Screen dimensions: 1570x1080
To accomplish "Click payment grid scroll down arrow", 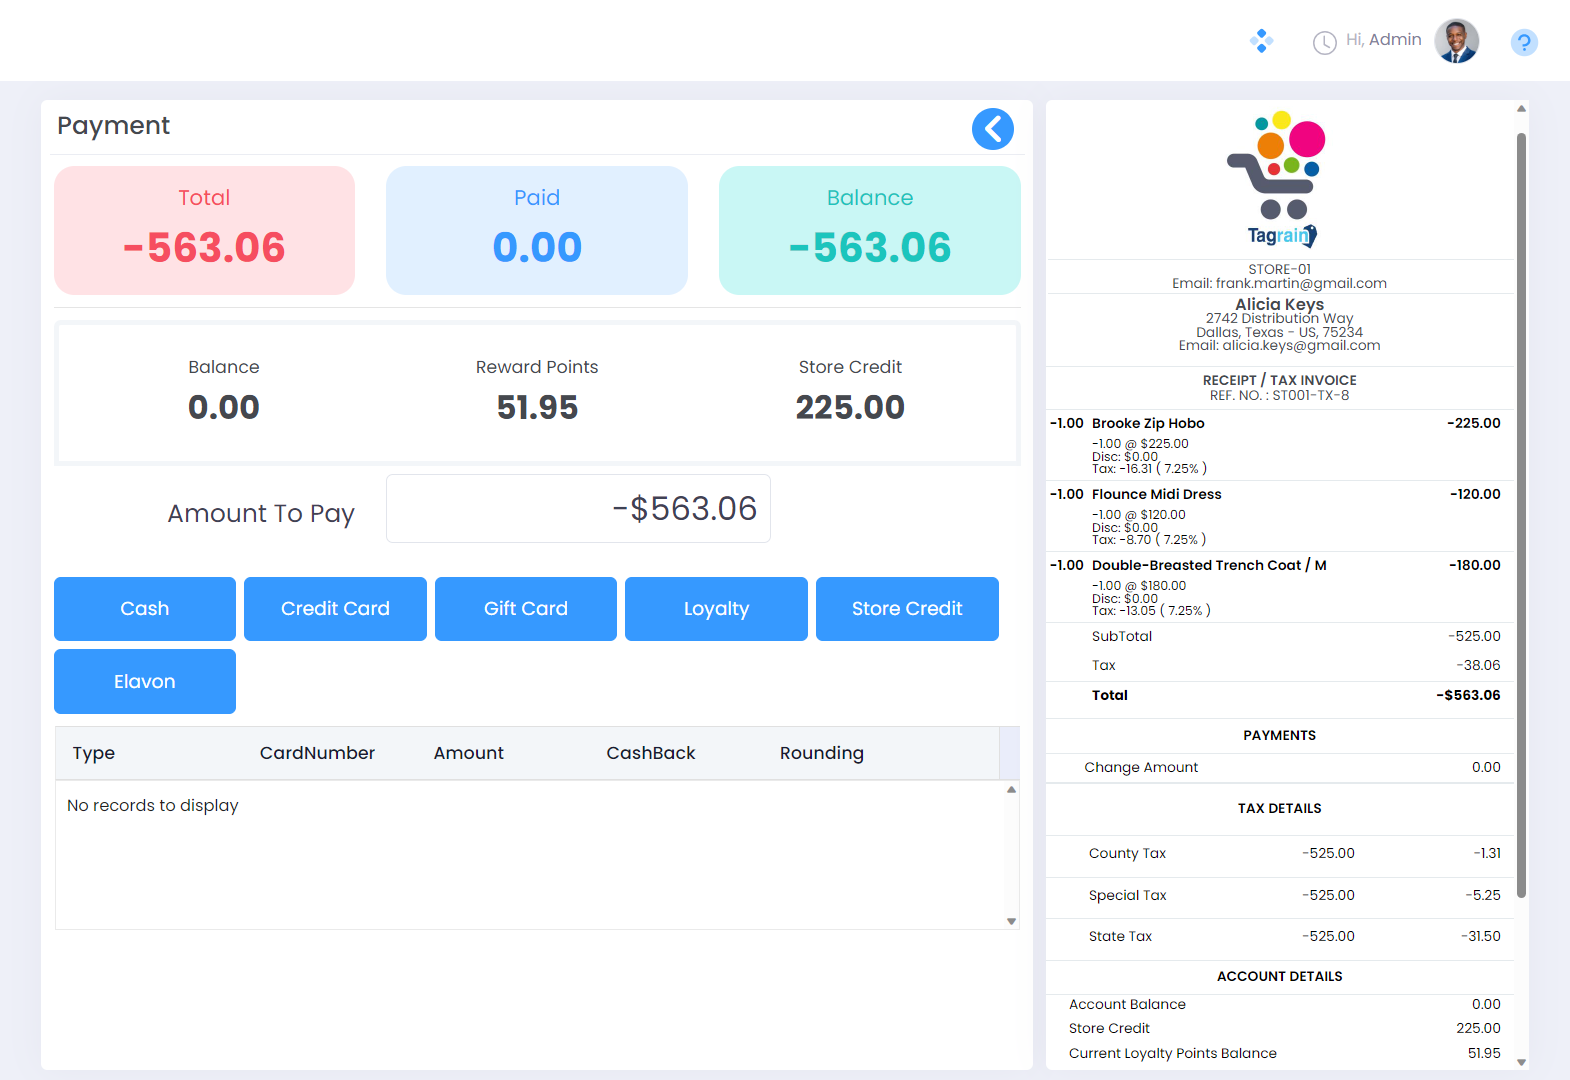I will click(1011, 921).
